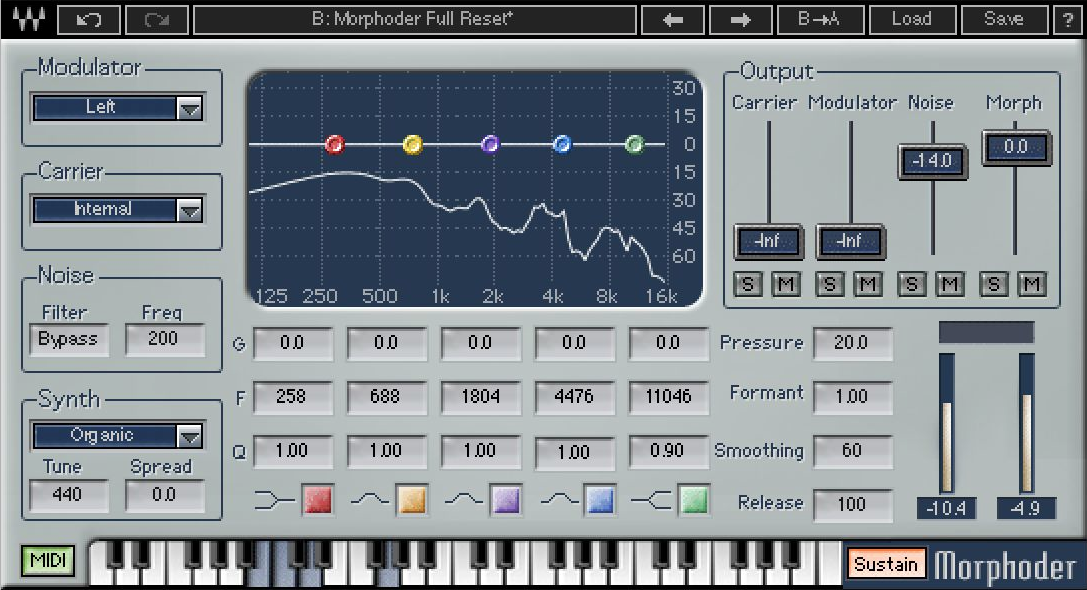Select the red EQ band marker
This screenshot has height=590, width=1087.
335,144
